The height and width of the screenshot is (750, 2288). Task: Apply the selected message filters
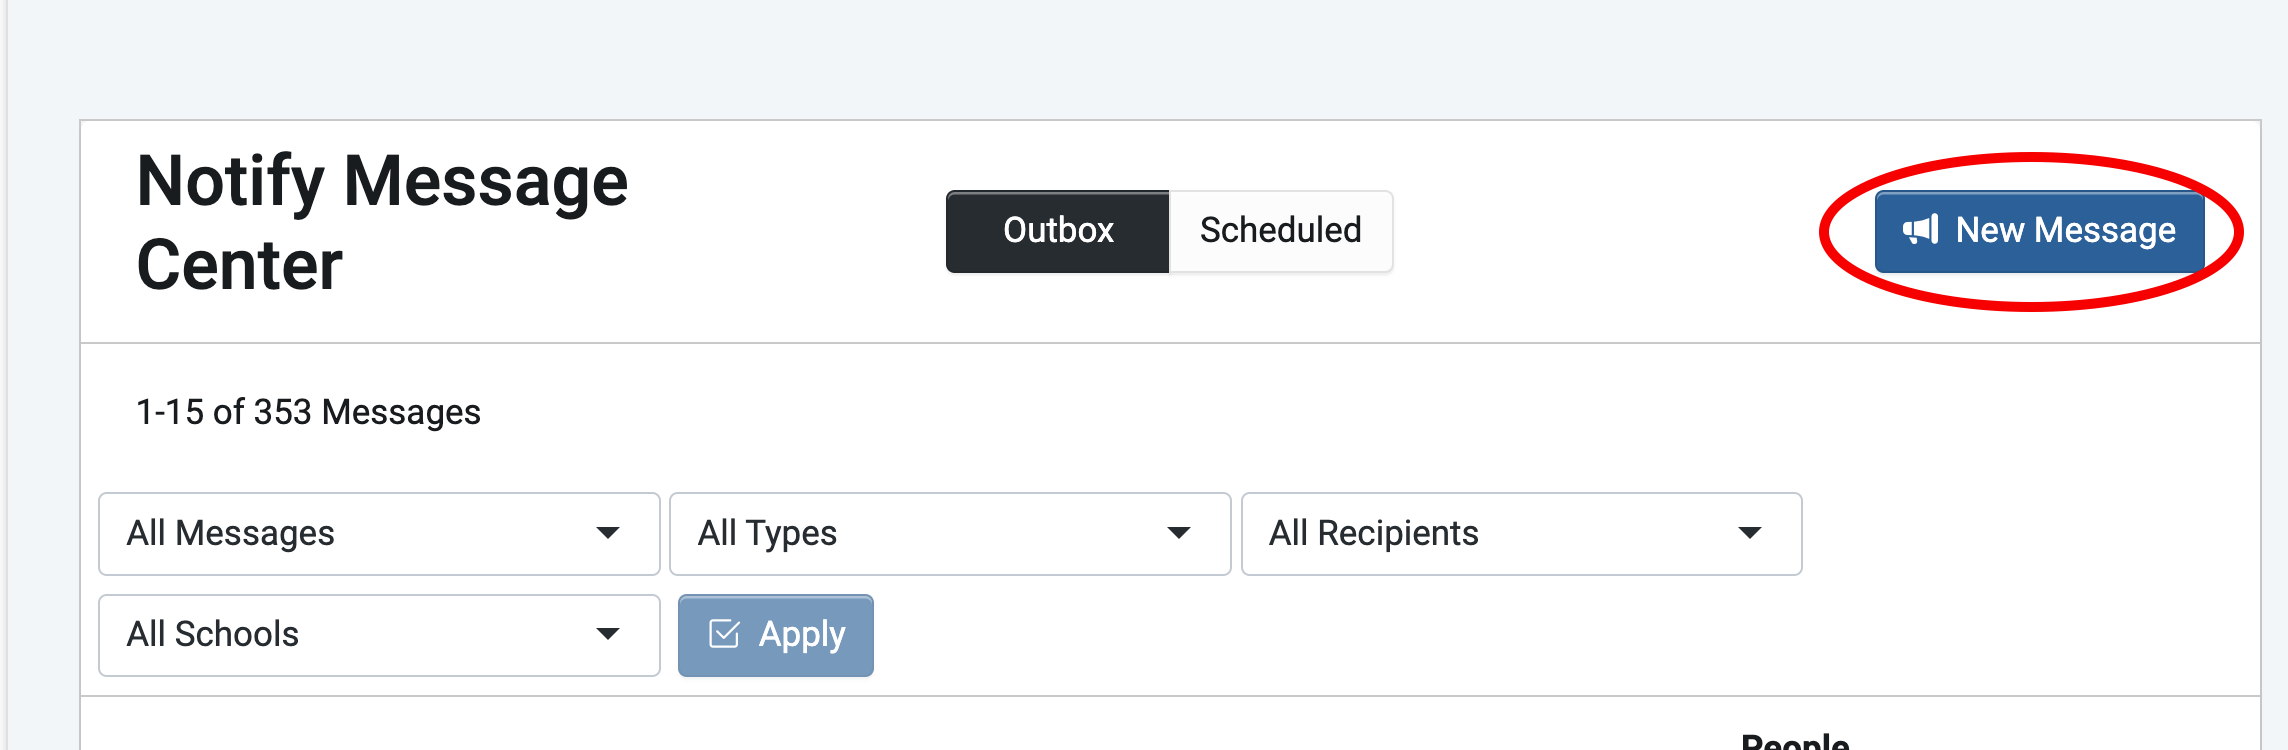776,635
